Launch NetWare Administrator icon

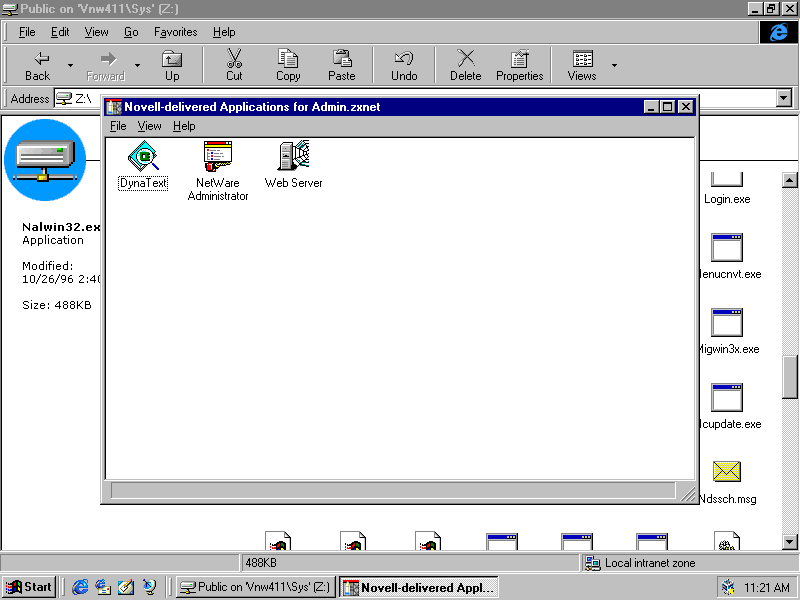218,157
